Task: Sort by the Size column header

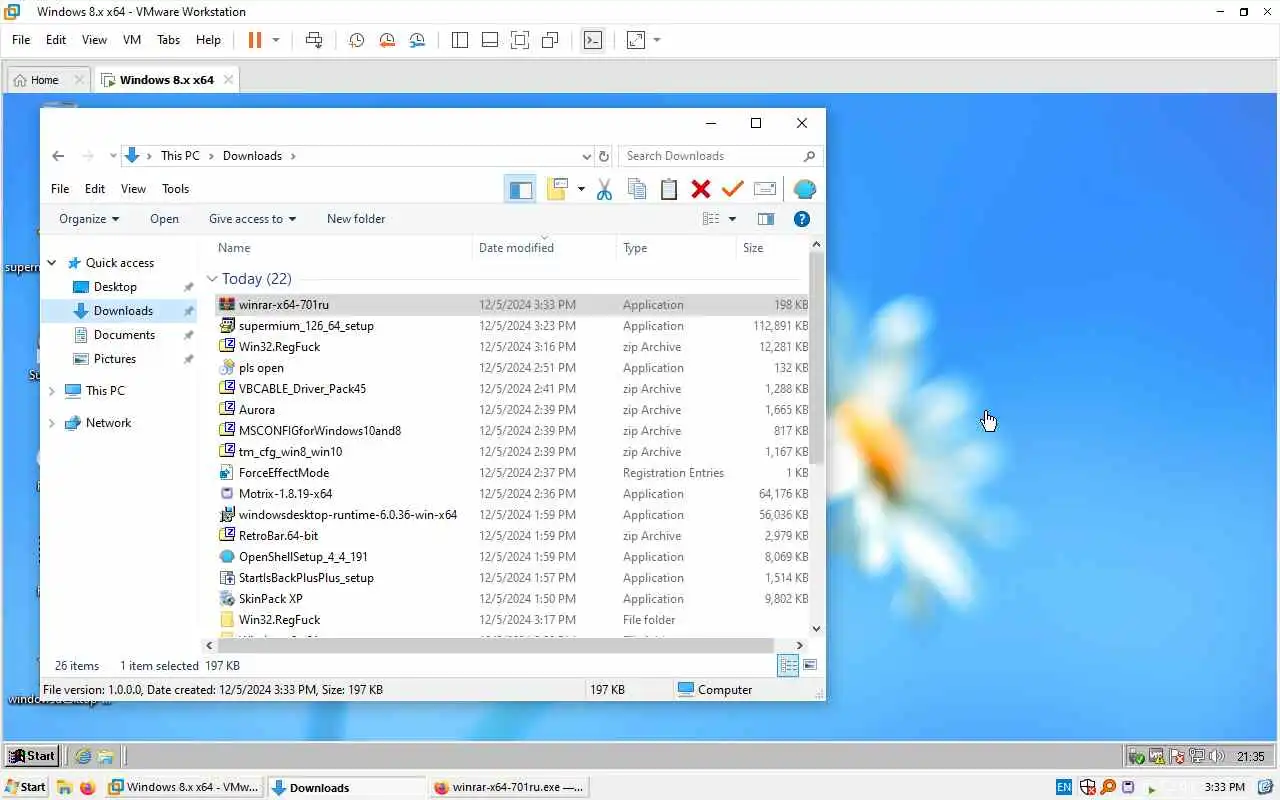Action: click(770, 248)
